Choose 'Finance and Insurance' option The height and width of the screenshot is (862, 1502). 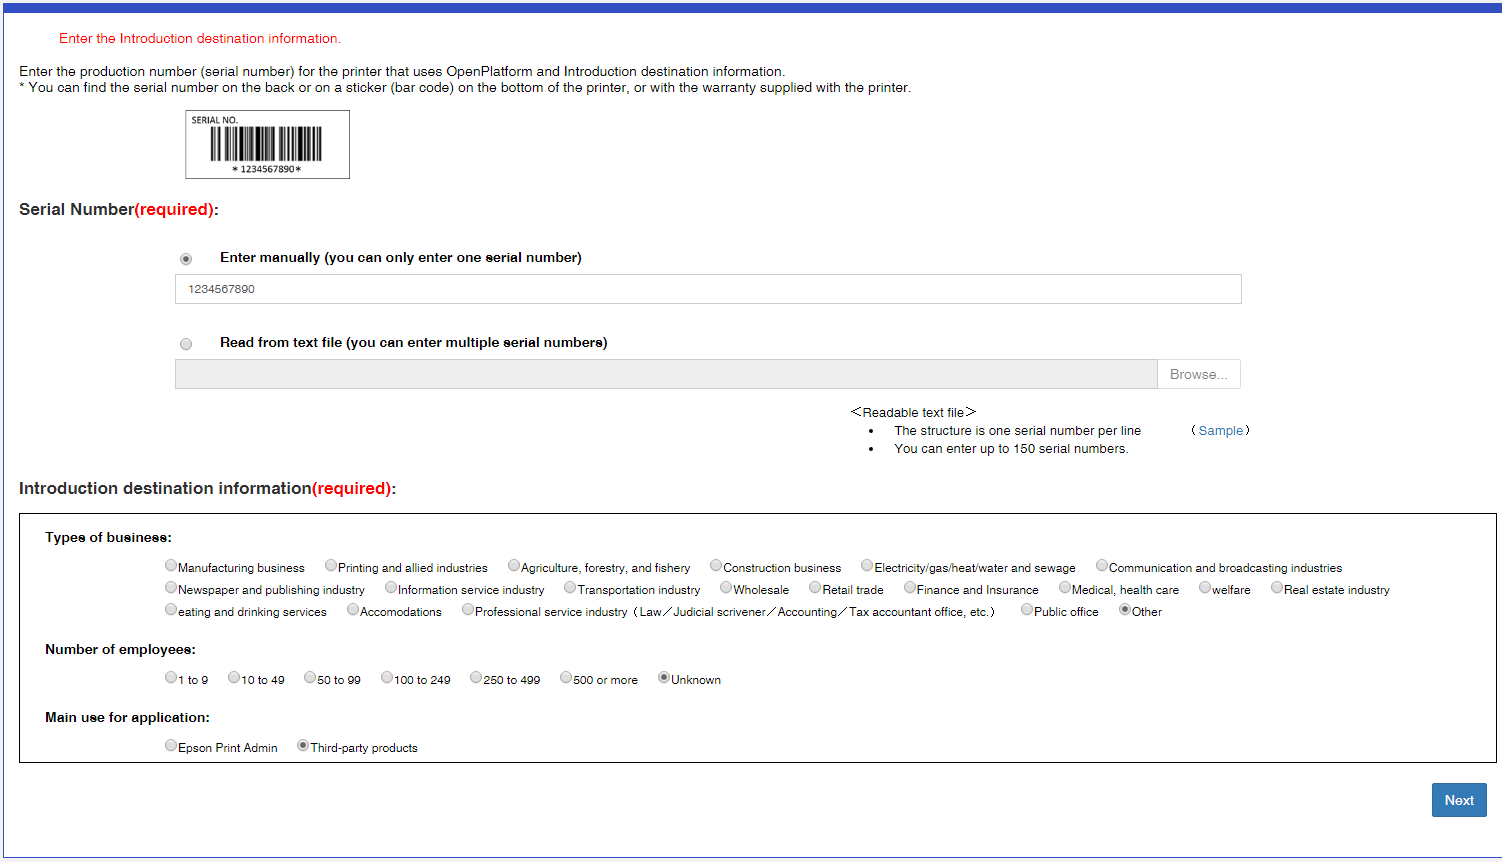pyautogui.click(x=909, y=587)
